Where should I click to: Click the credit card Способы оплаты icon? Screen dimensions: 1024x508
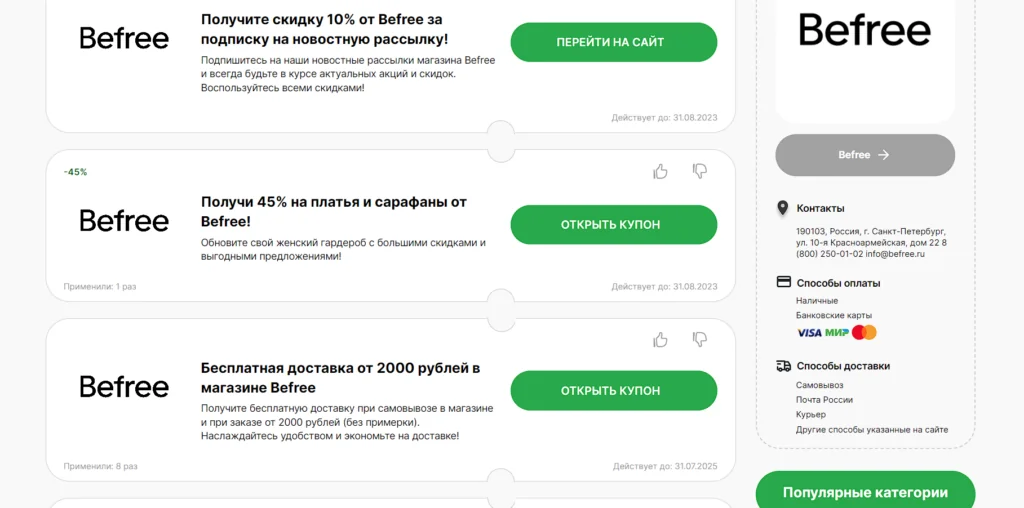(784, 282)
